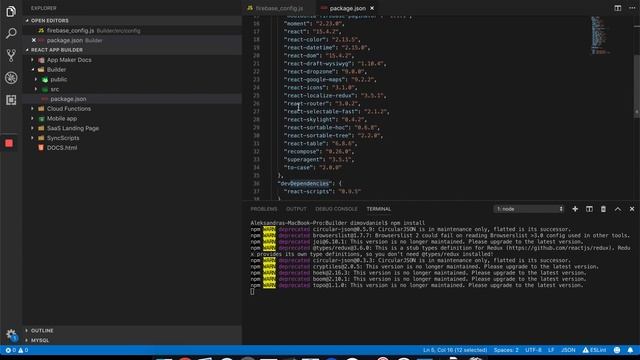Click the red square activity bar icon
Viewport: 640px width, 360px height.
click(x=9, y=143)
